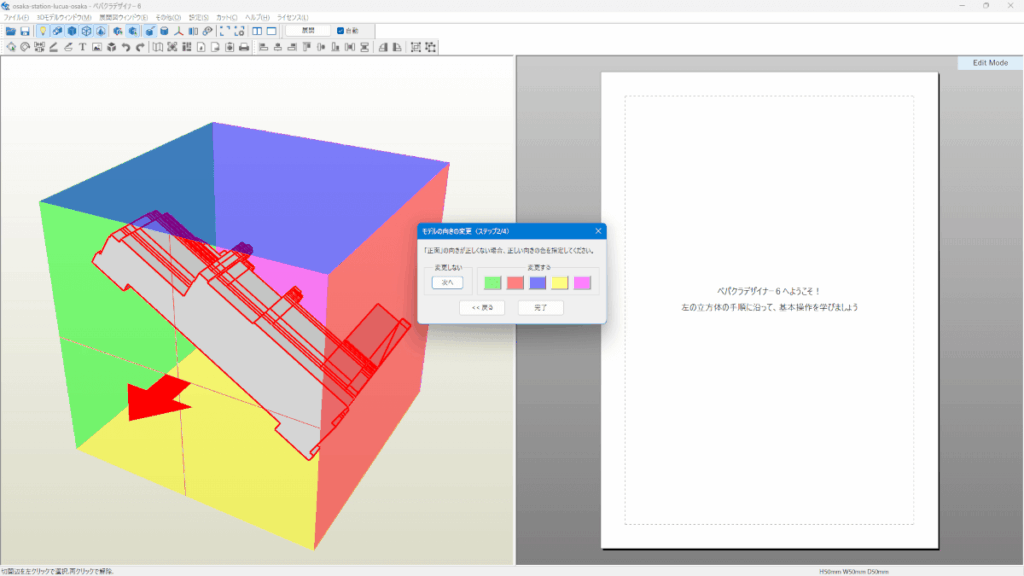Open the 設定(S) menu
This screenshot has width=1024, height=576.
199,18
